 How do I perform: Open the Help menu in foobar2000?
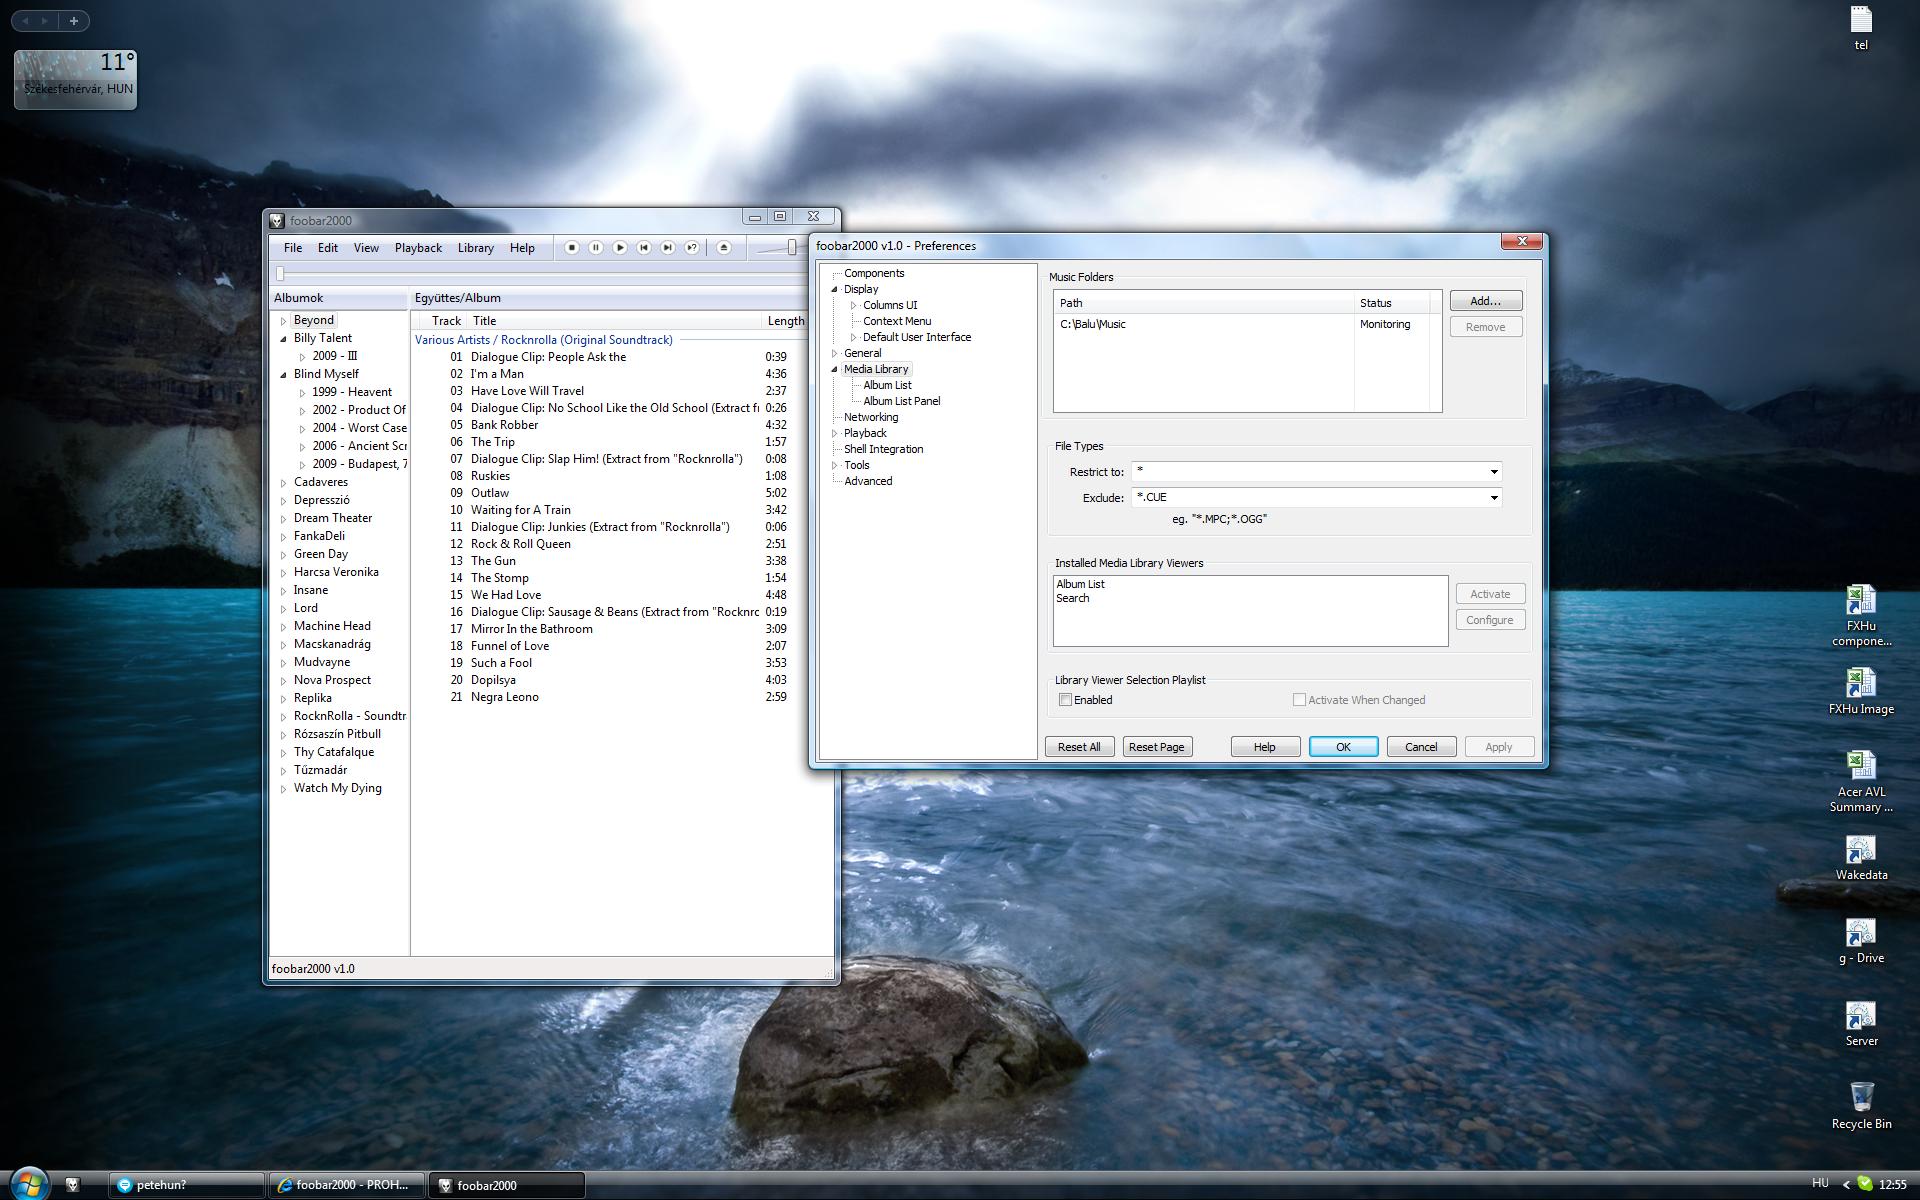(x=522, y=248)
